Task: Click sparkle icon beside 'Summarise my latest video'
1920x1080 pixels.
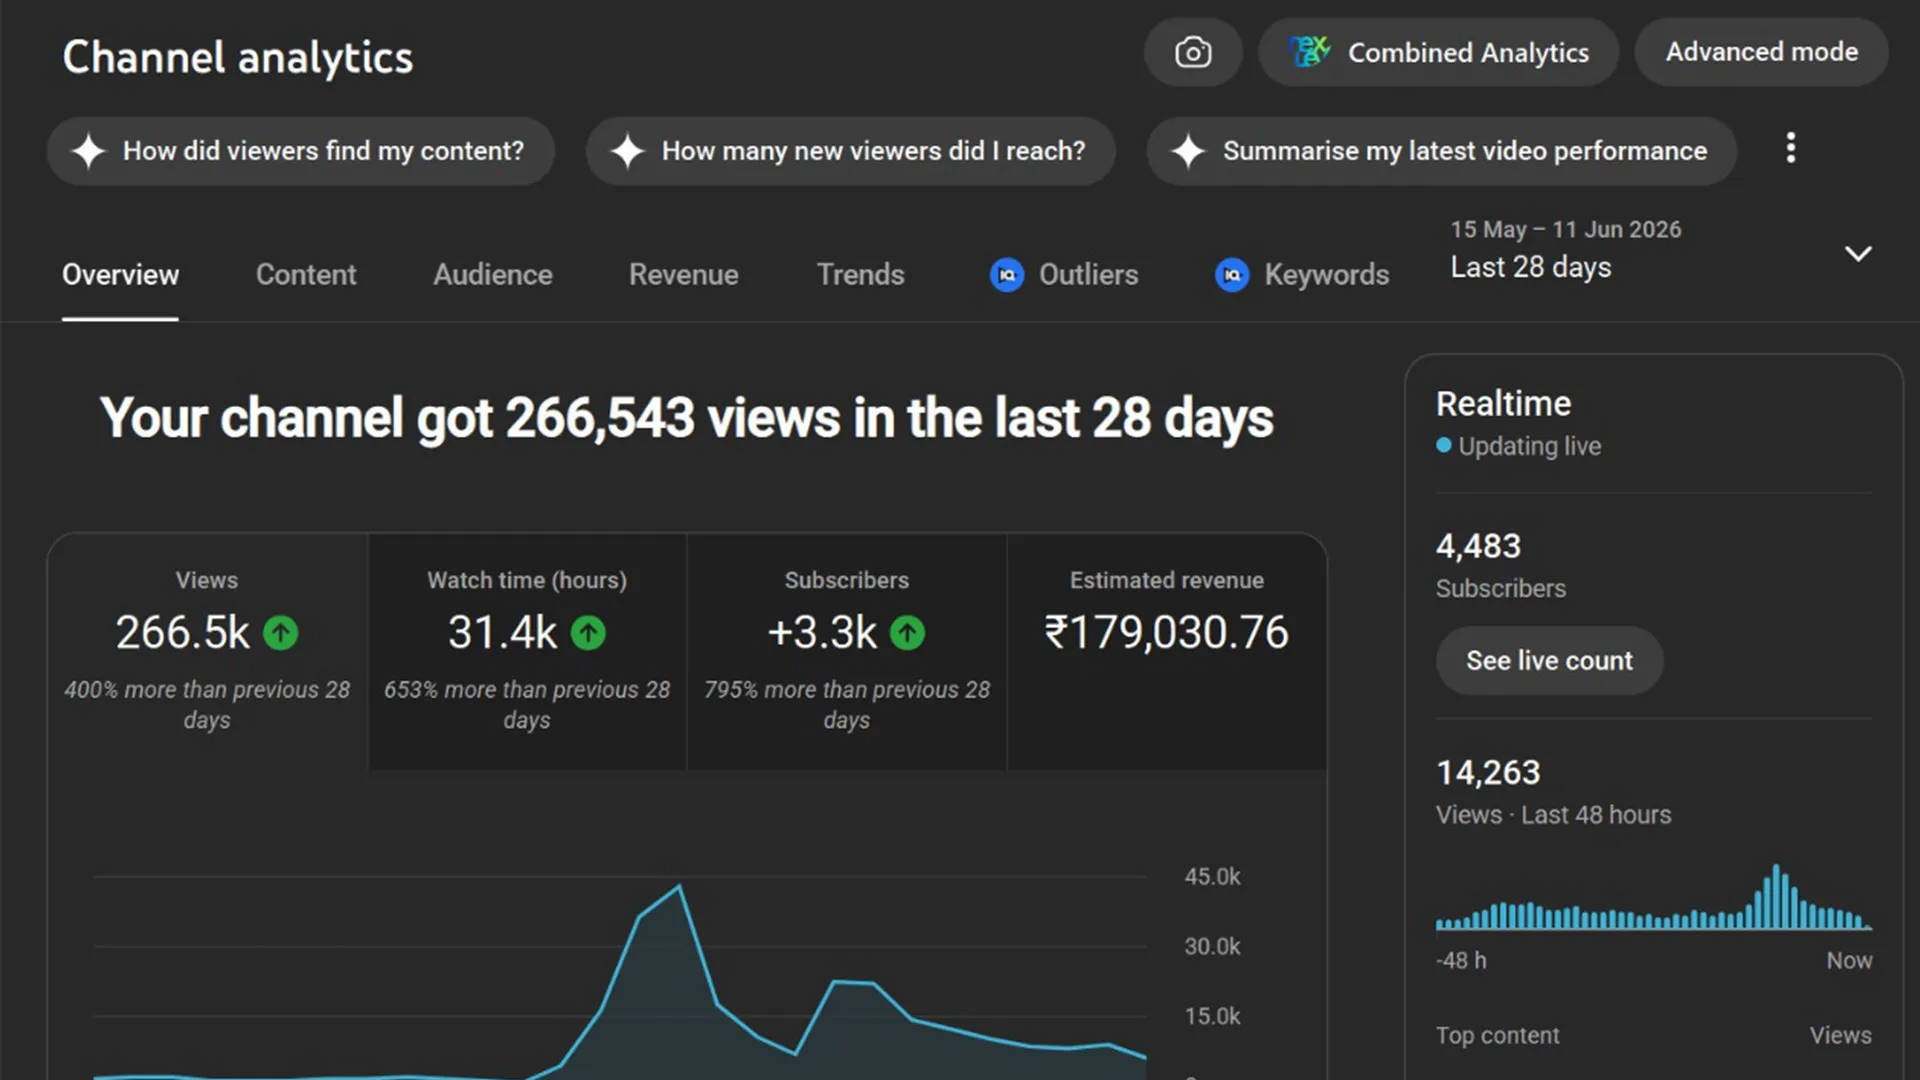Action: [x=1188, y=151]
